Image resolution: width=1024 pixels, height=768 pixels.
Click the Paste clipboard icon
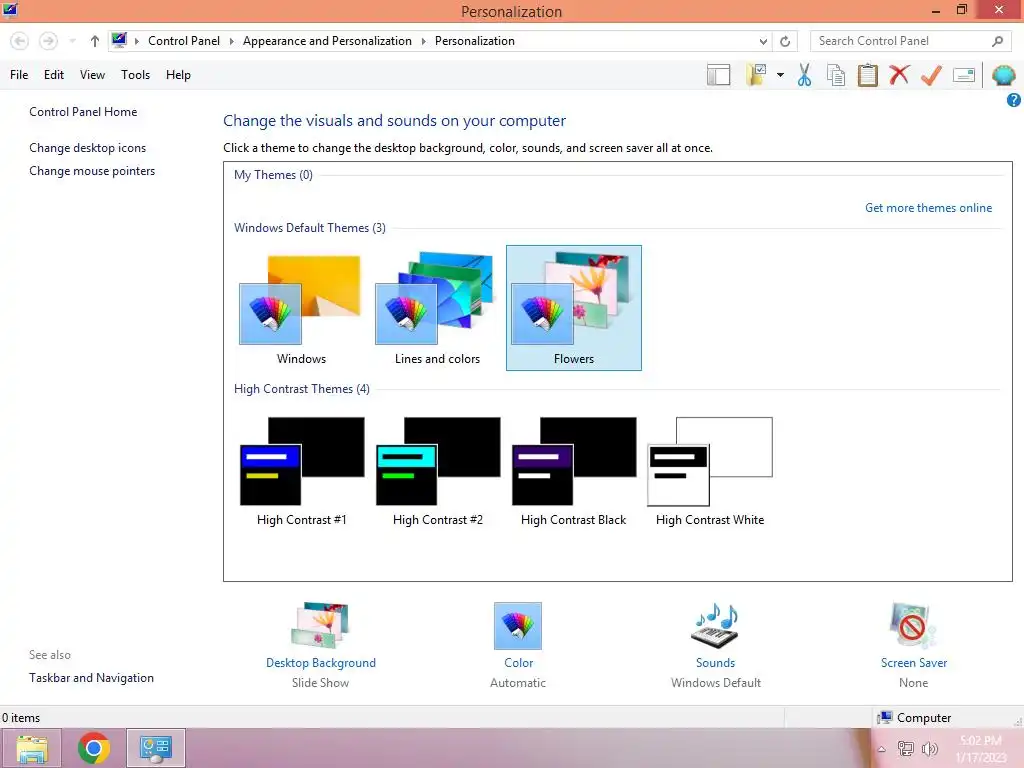tap(867, 75)
